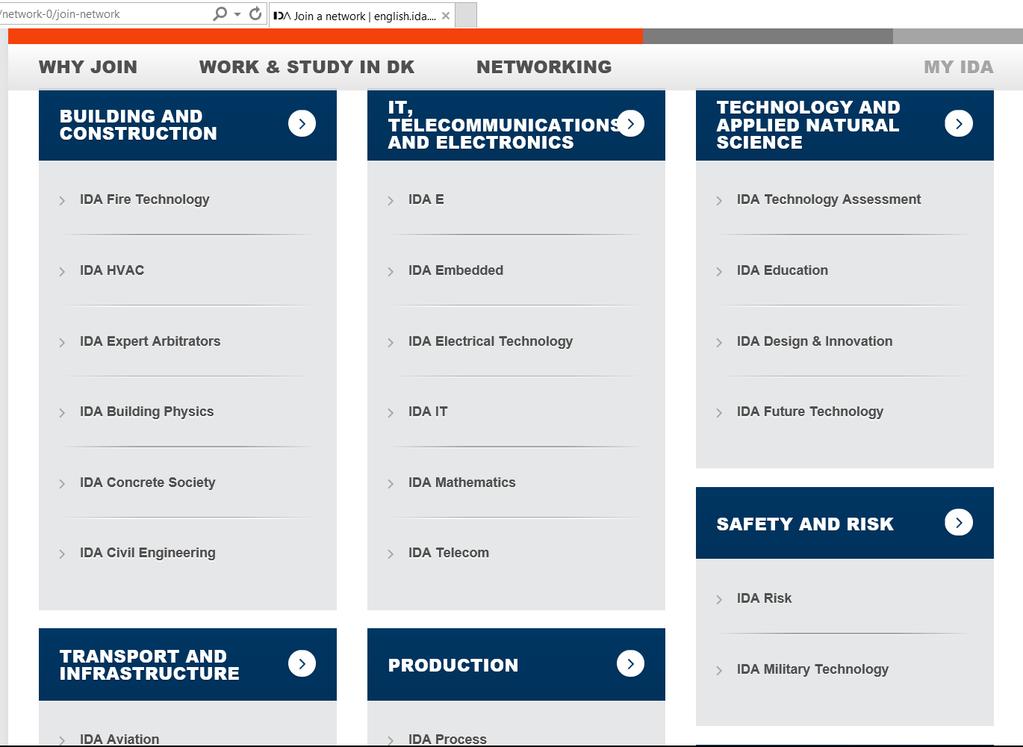
Task: Open the IDA Expert Arbitrators link
Action: click(x=150, y=341)
